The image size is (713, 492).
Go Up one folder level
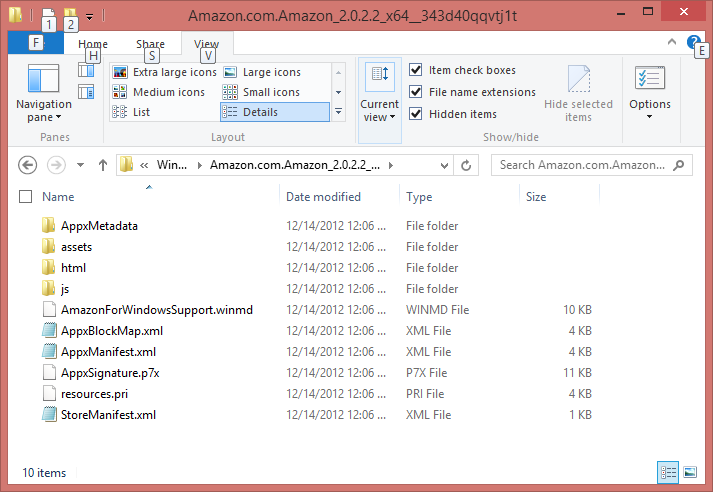(103, 165)
